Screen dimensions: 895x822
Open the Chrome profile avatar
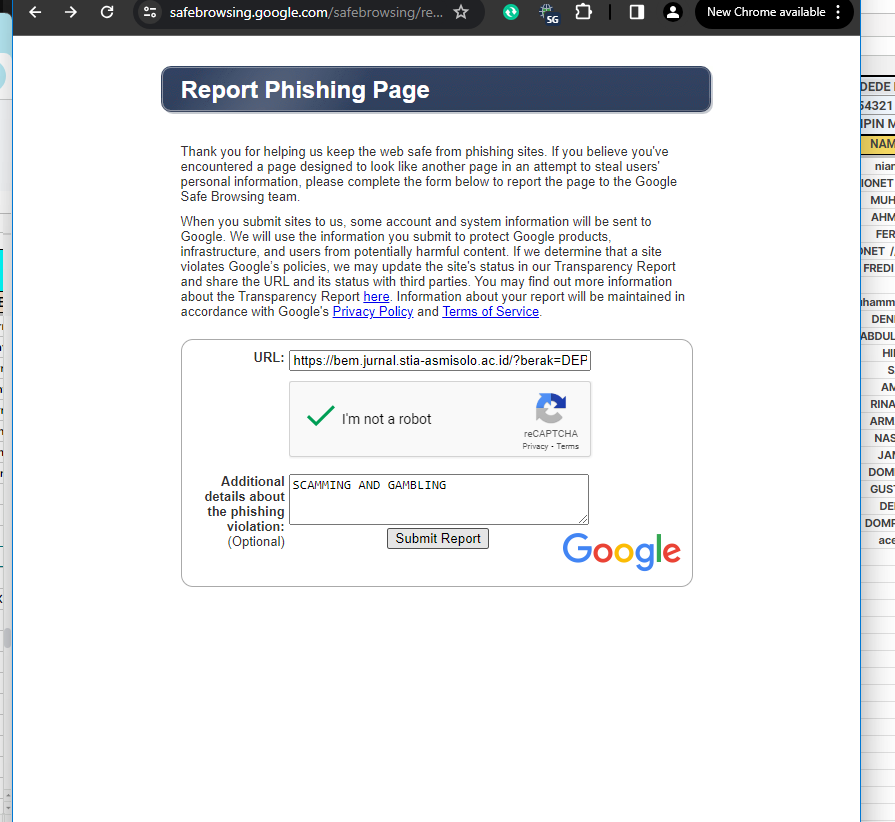[x=673, y=12]
